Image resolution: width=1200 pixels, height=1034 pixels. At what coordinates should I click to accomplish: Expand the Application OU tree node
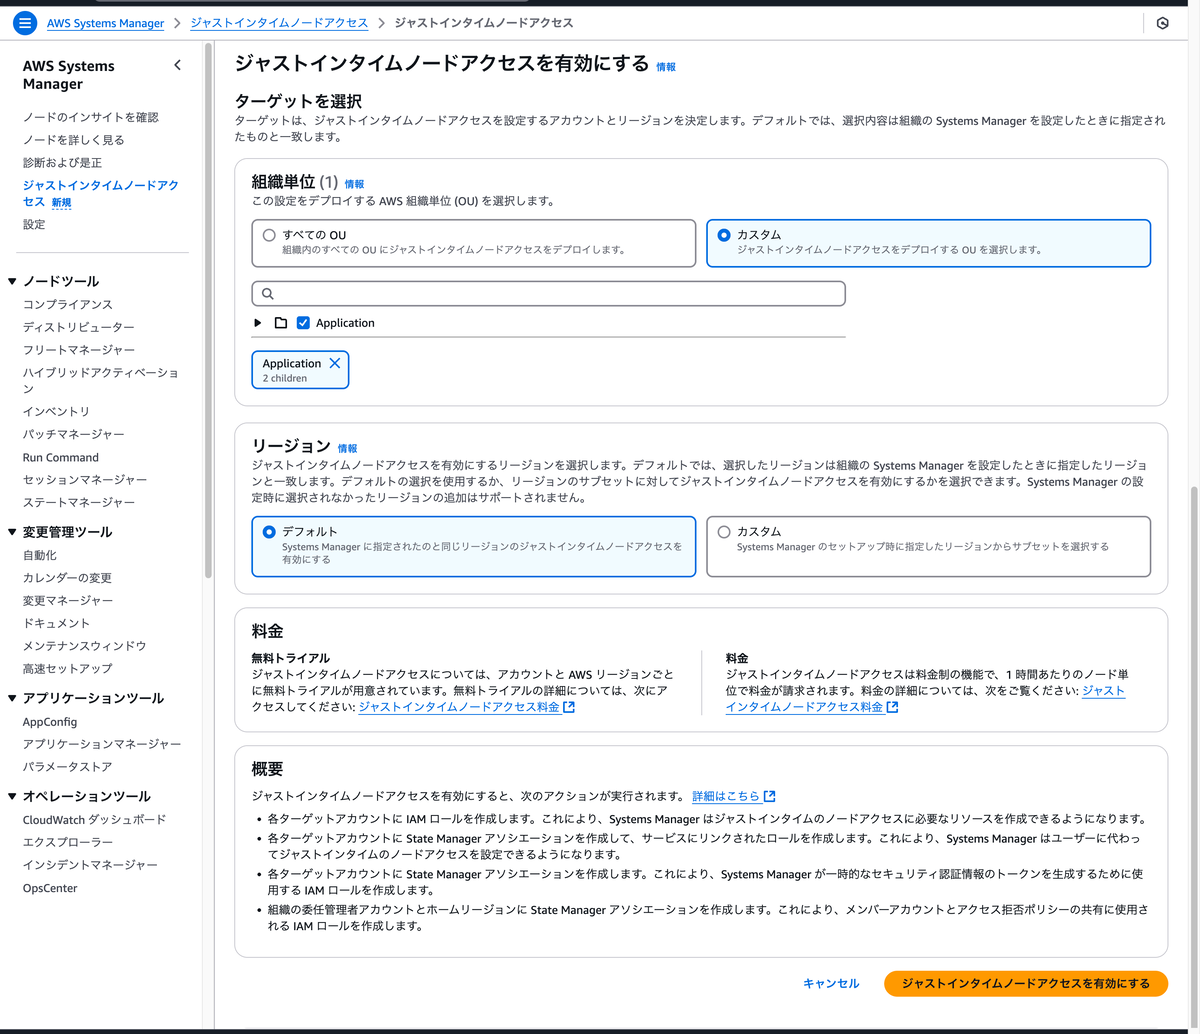[x=258, y=323]
